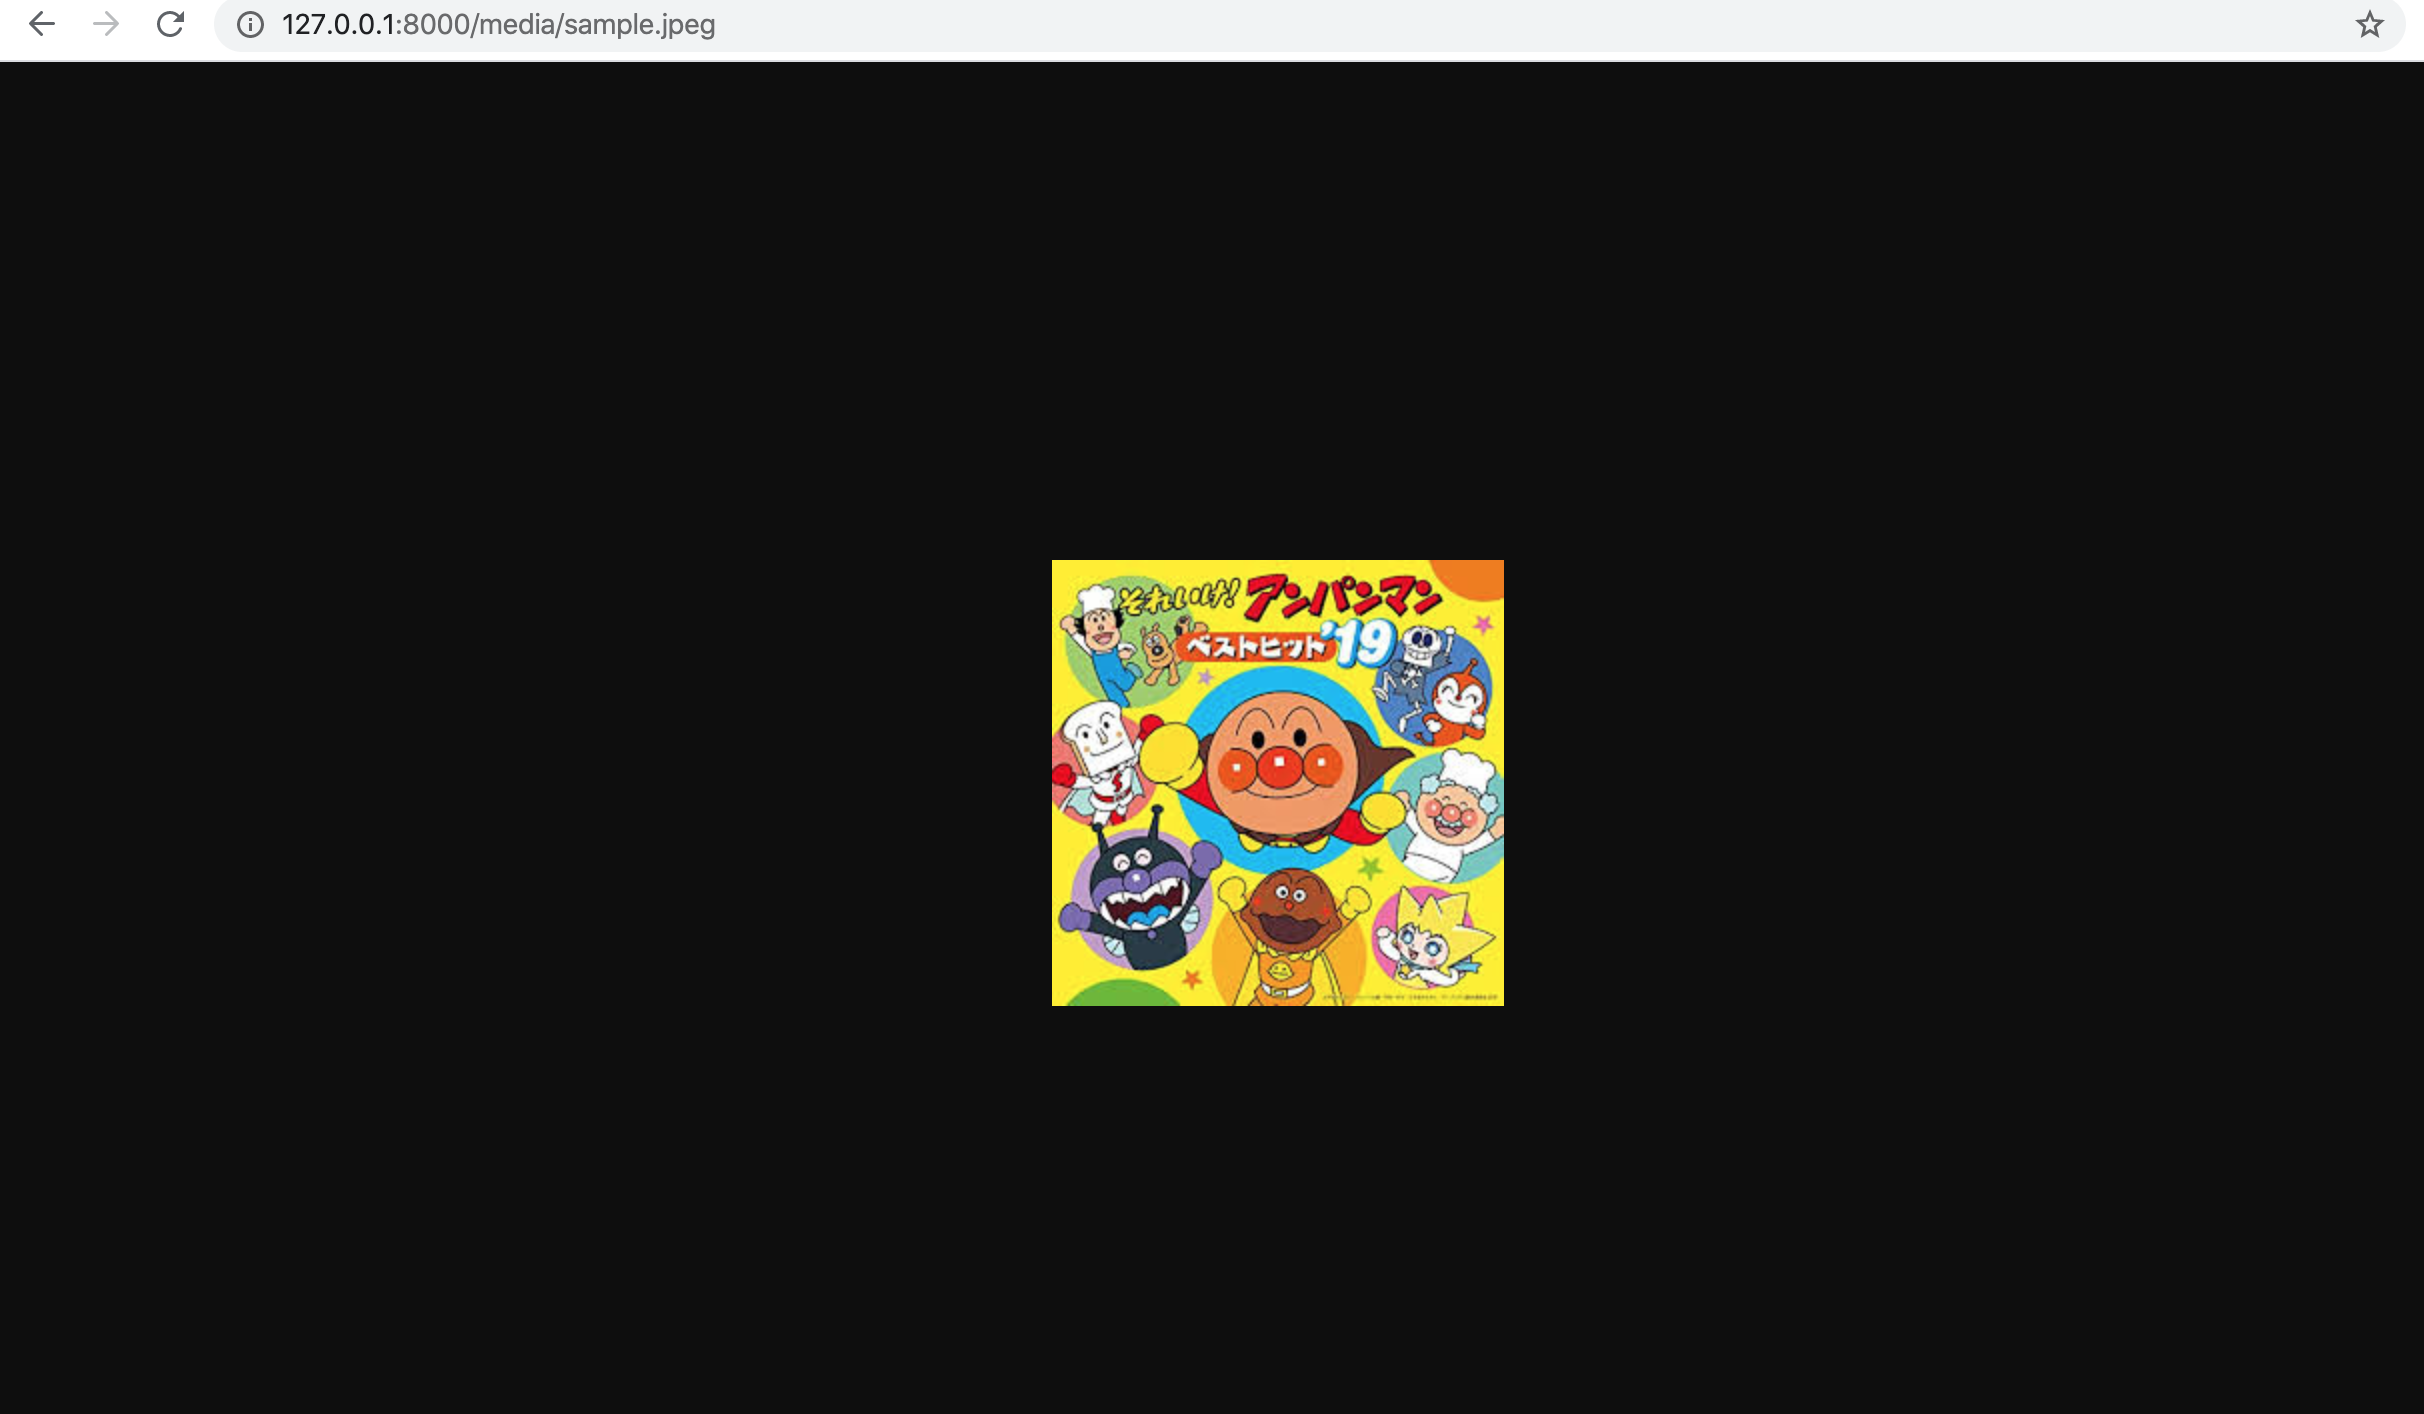Viewport: 2424px width, 1414px height.
Task: Reload the sample.jpeg page
Action: 171,24
